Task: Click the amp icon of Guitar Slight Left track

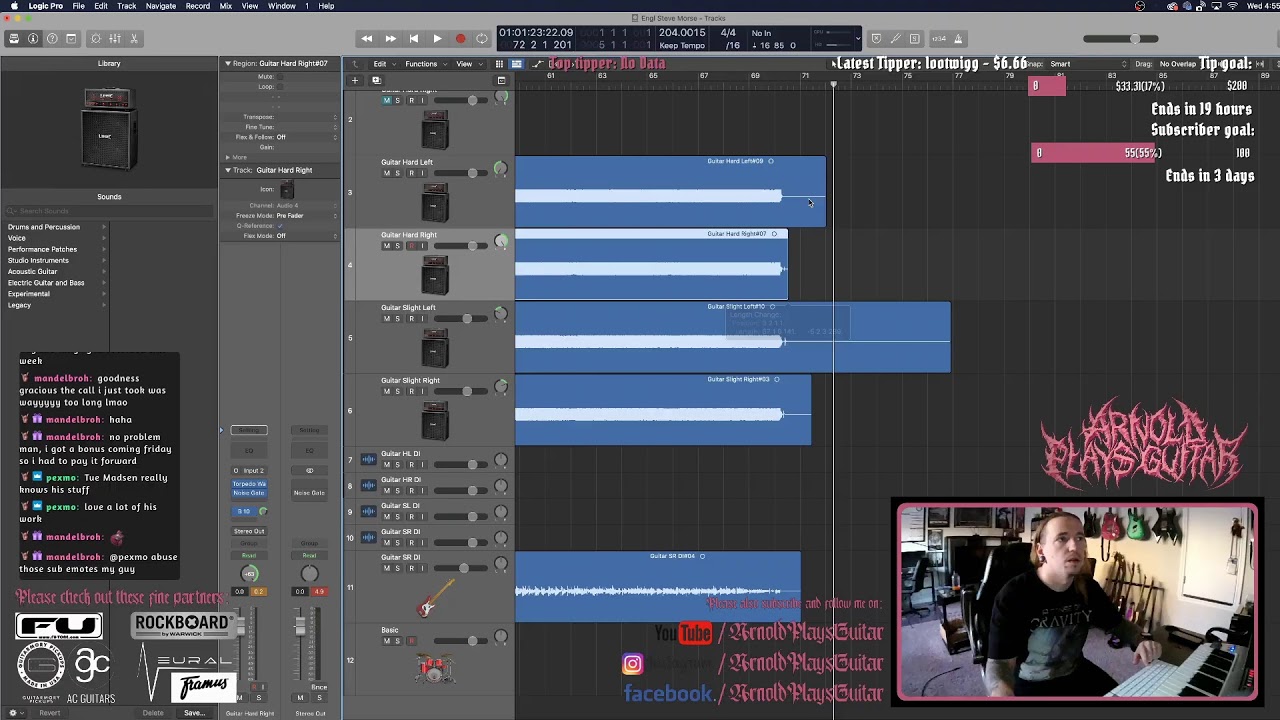Action: 435,349
